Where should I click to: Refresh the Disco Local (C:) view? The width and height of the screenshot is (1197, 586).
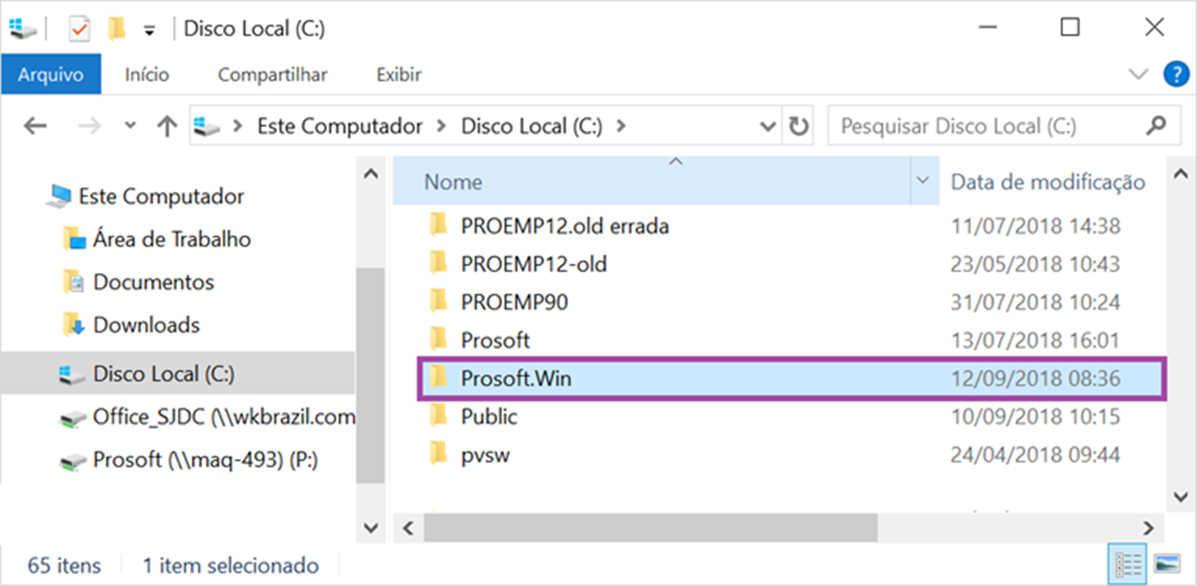click(799, 126)
